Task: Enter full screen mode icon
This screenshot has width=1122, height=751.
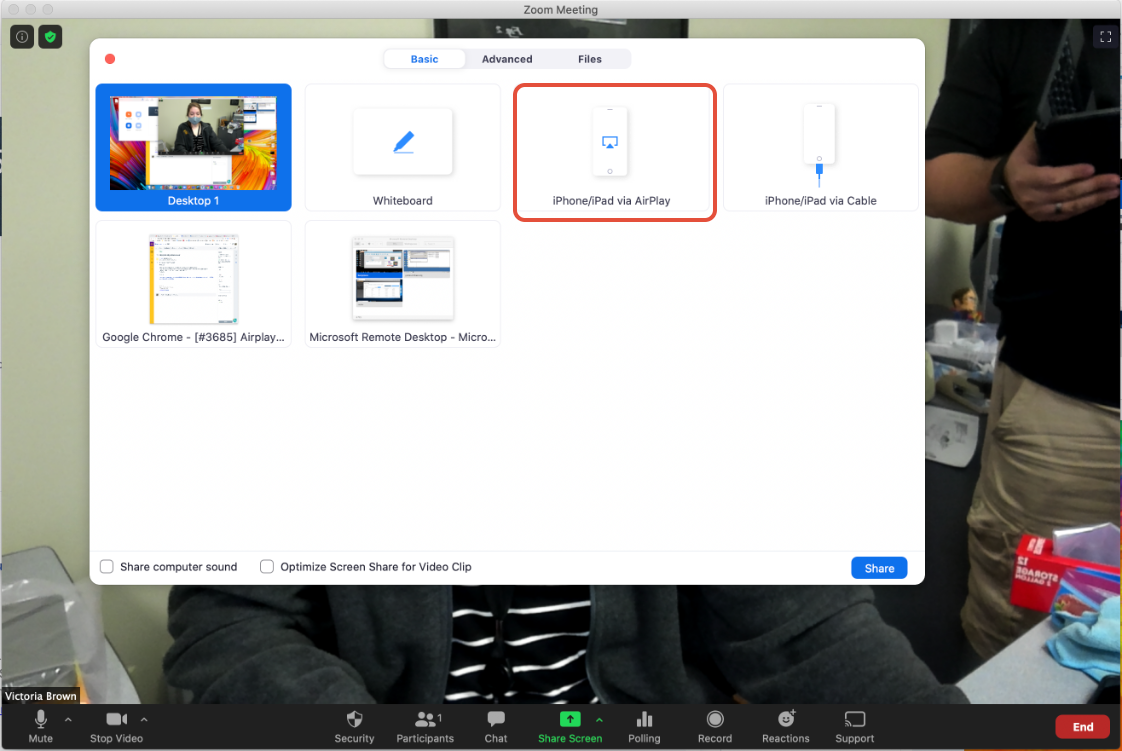Action: (x=1106, y=36)
